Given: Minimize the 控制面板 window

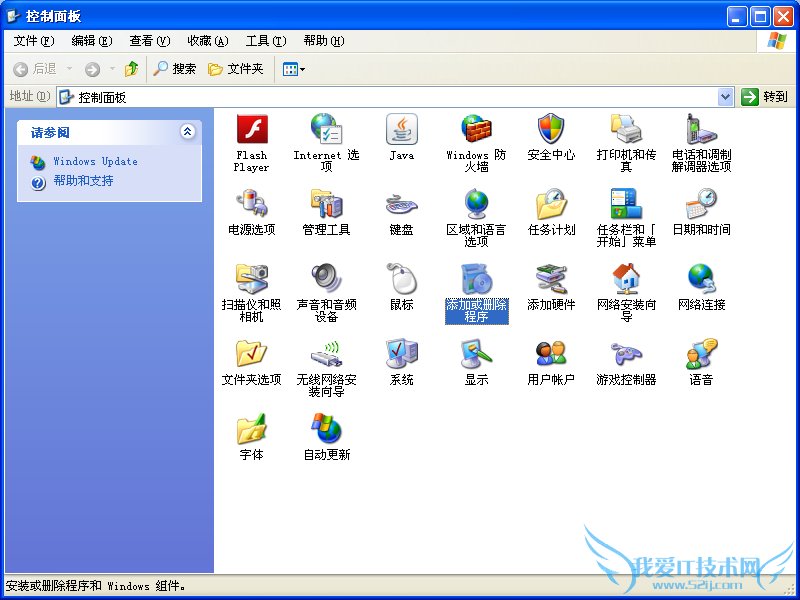Looking at the screenshot, I should coord(736,17).
